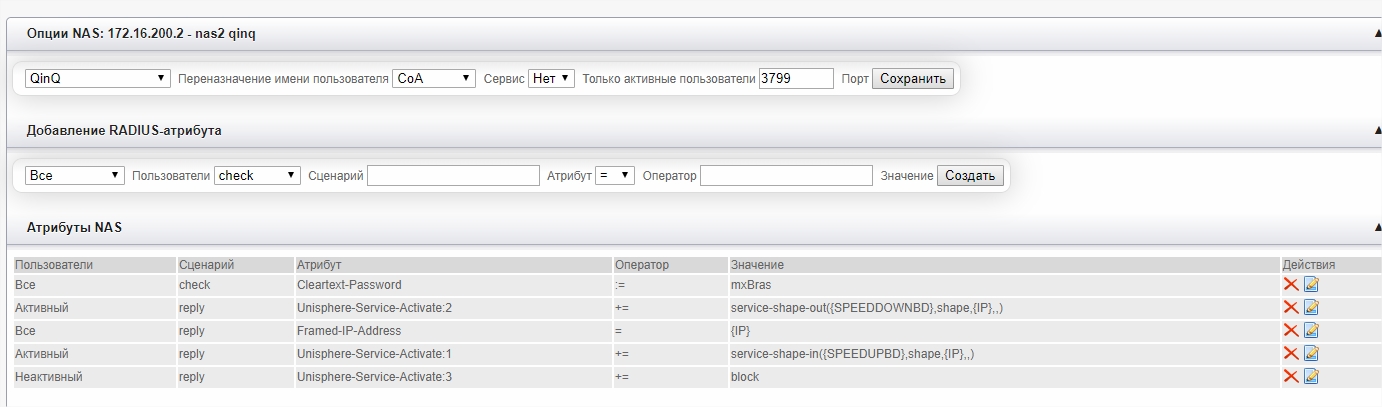Collapse the Опции NAS section
Viewport: 1382px width, 407px height.
(1377, 34)
